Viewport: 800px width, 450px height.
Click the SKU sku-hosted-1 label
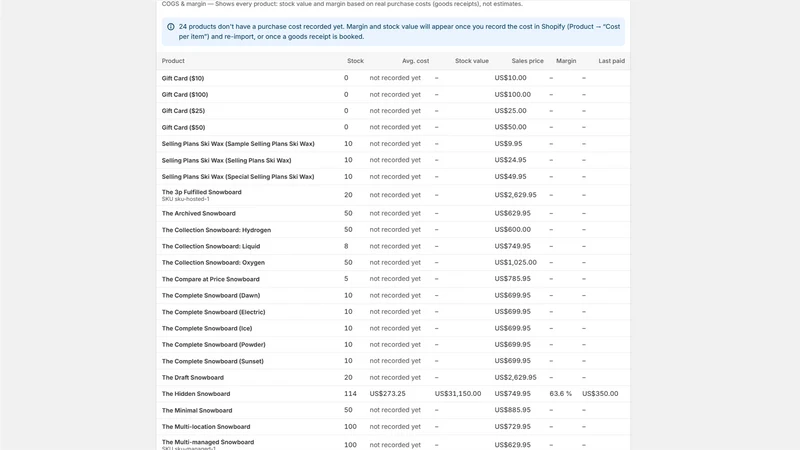click(x=185, y=199)
